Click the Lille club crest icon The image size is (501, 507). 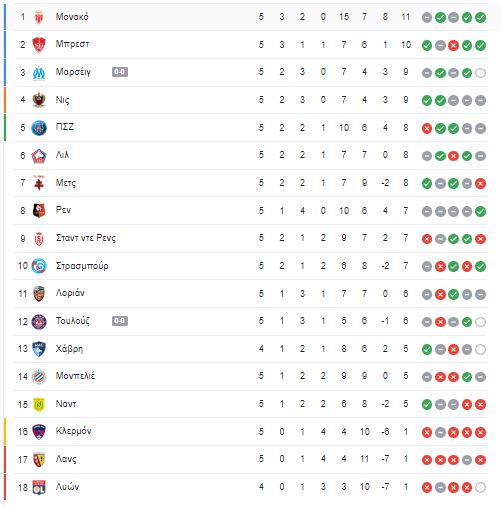39,156
